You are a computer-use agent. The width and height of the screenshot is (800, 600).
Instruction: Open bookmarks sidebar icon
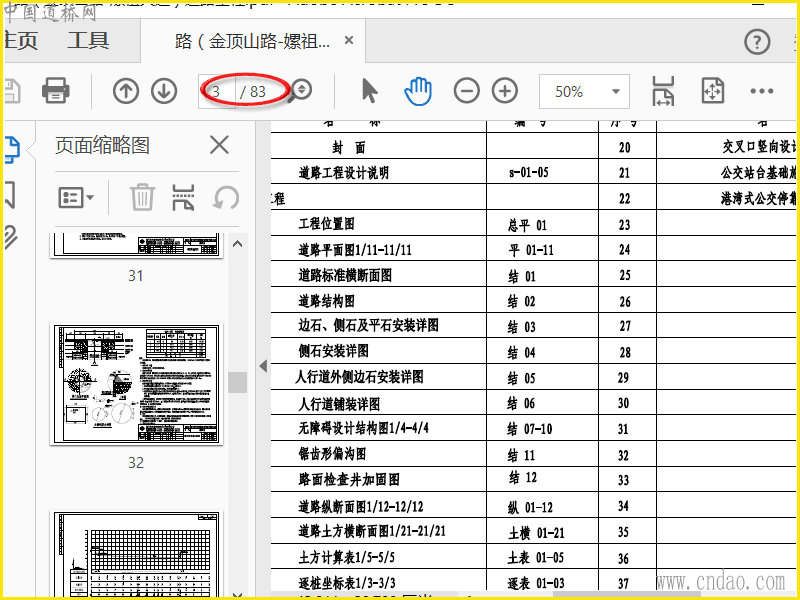pos(10,194)
